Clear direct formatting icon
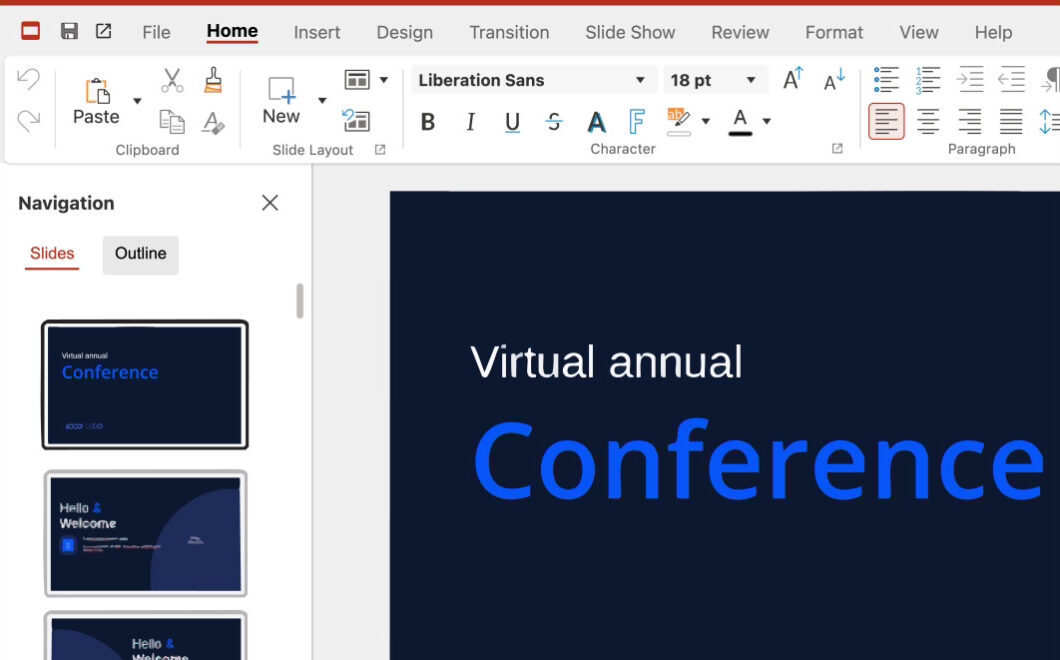 [x=213, y=122]
